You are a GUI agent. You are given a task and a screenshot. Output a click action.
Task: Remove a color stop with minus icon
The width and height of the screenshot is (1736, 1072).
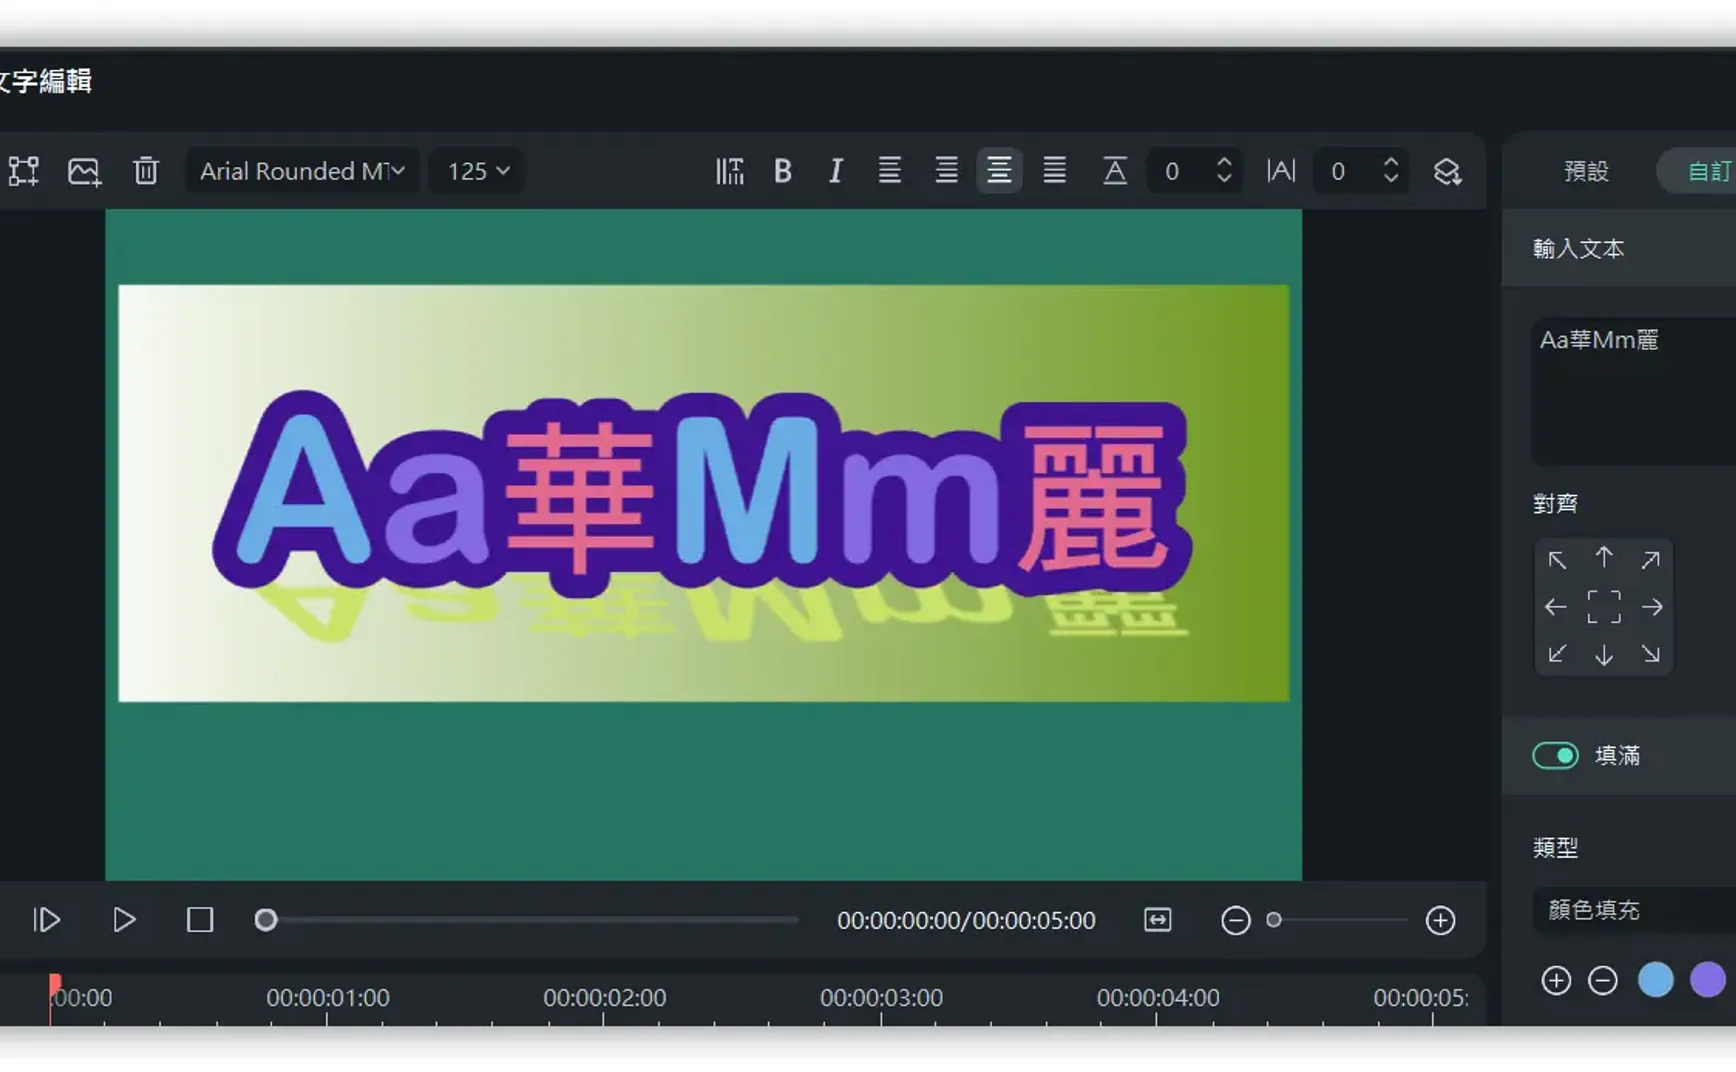1603,980
